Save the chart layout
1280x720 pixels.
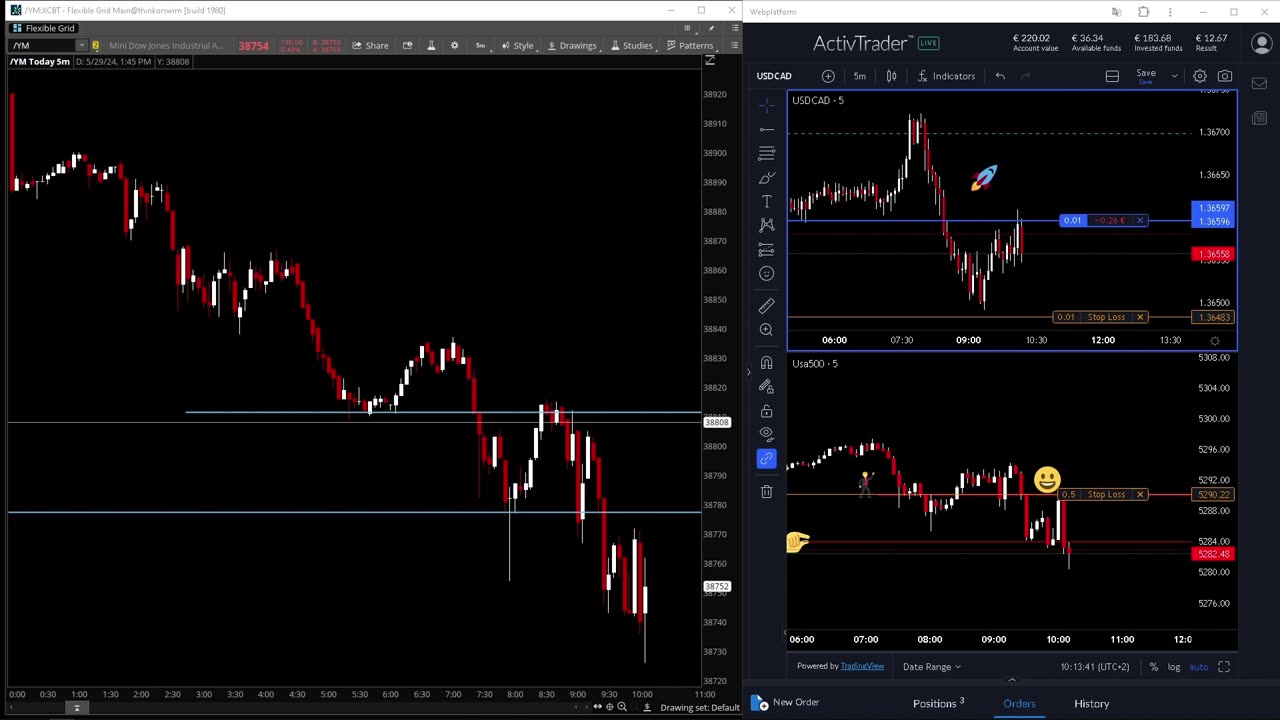(x=1146, y=75)
